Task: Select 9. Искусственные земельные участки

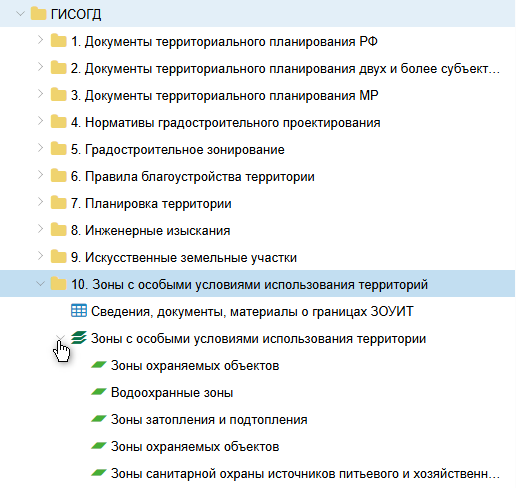Action: (184, 258)
